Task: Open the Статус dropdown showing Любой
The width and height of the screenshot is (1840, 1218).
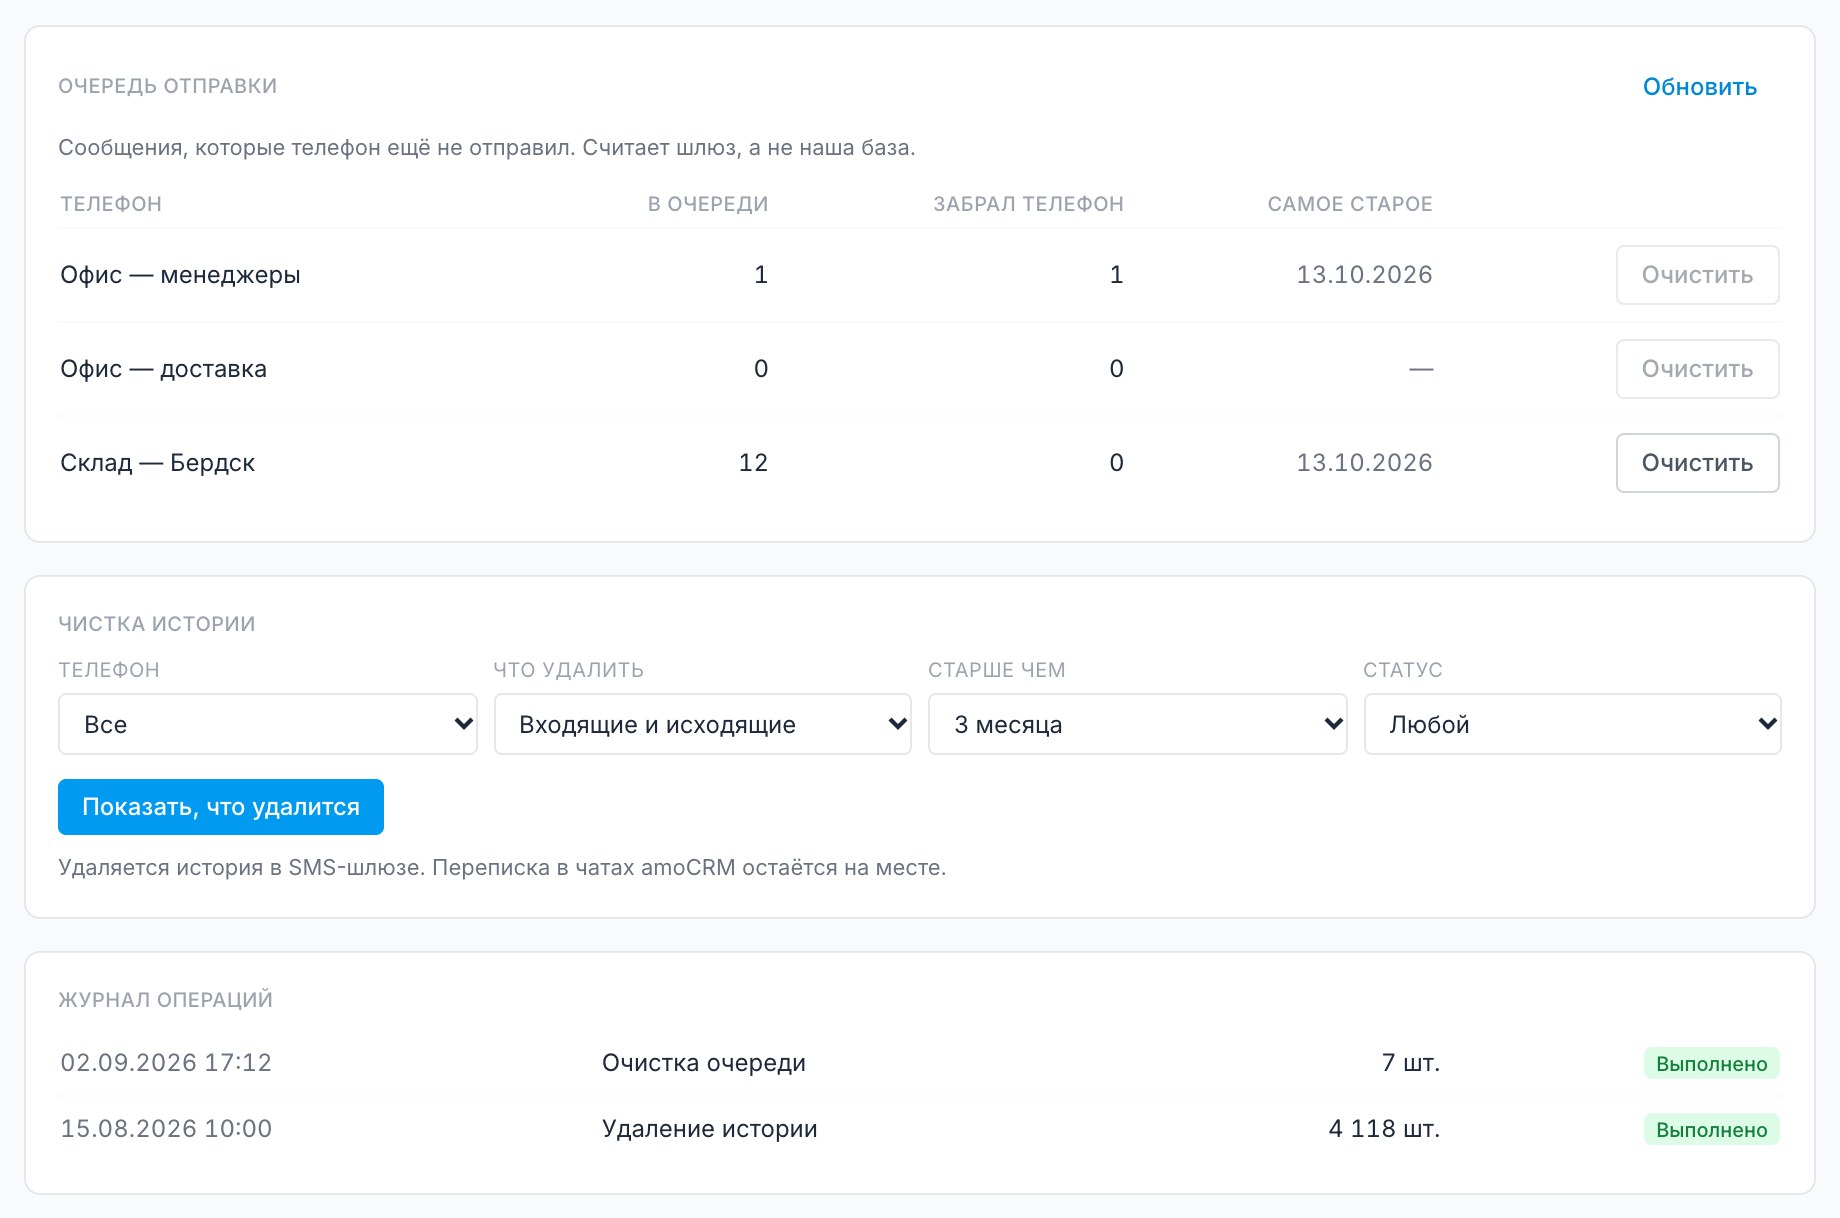Action: pos(1573,724)
